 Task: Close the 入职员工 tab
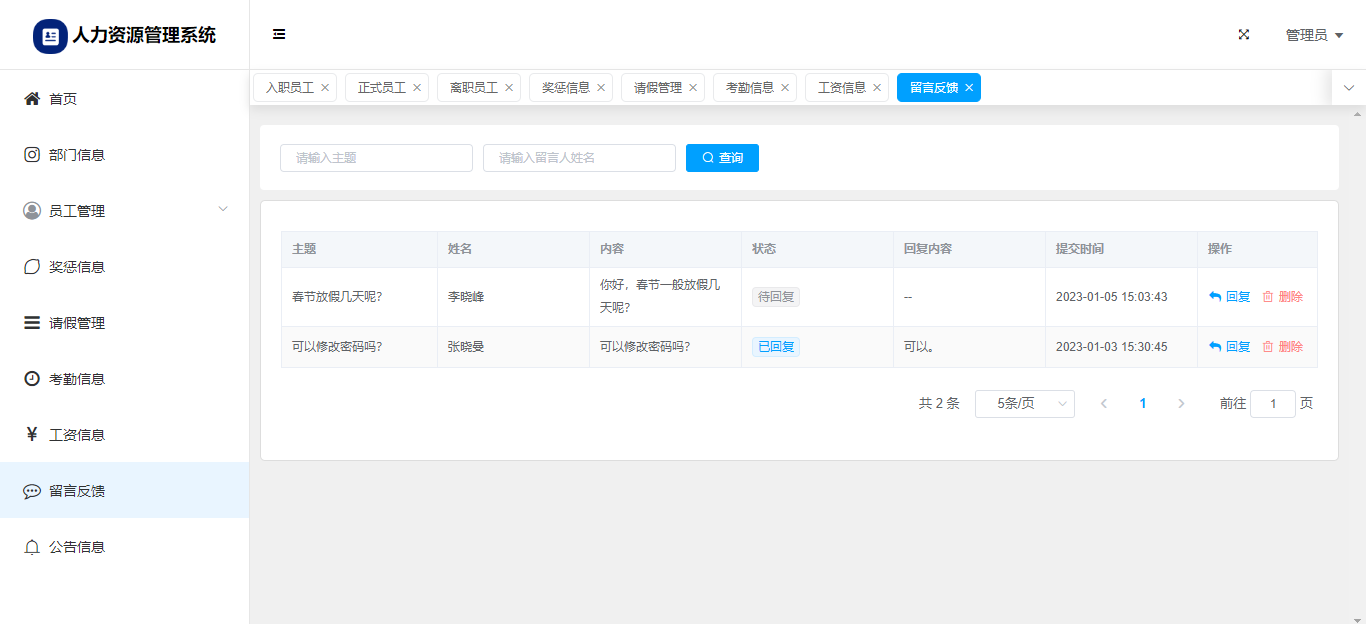(325, 88)
